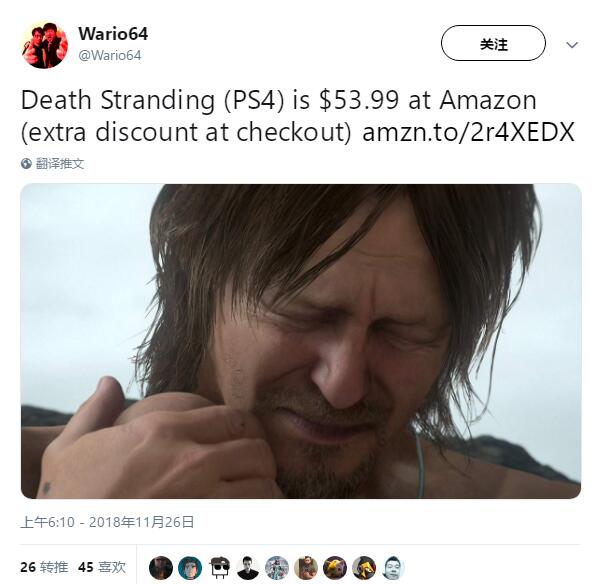Open the teal-background liker avatar
This screenshot has width=599, height=584.
(190, 568)
